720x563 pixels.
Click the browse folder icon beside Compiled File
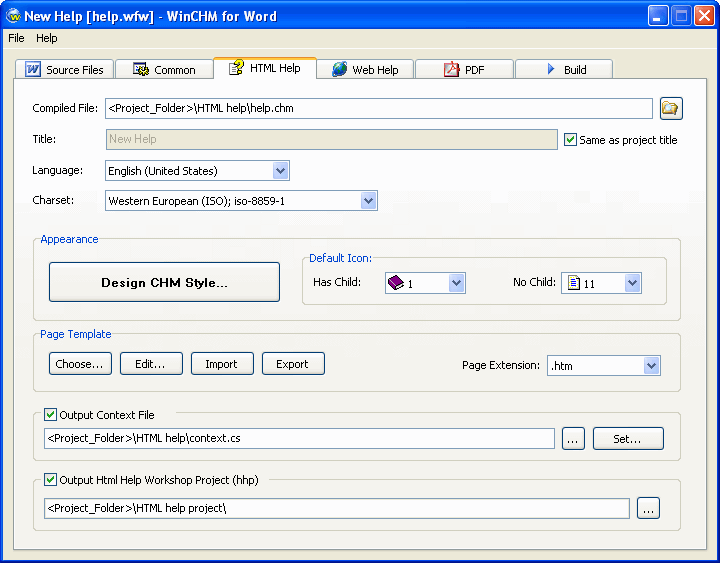(670, 108)
